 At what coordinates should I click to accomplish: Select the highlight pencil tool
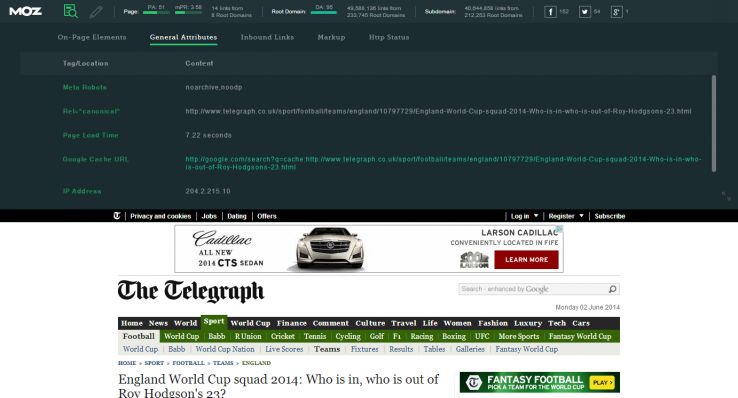[96, 11]
